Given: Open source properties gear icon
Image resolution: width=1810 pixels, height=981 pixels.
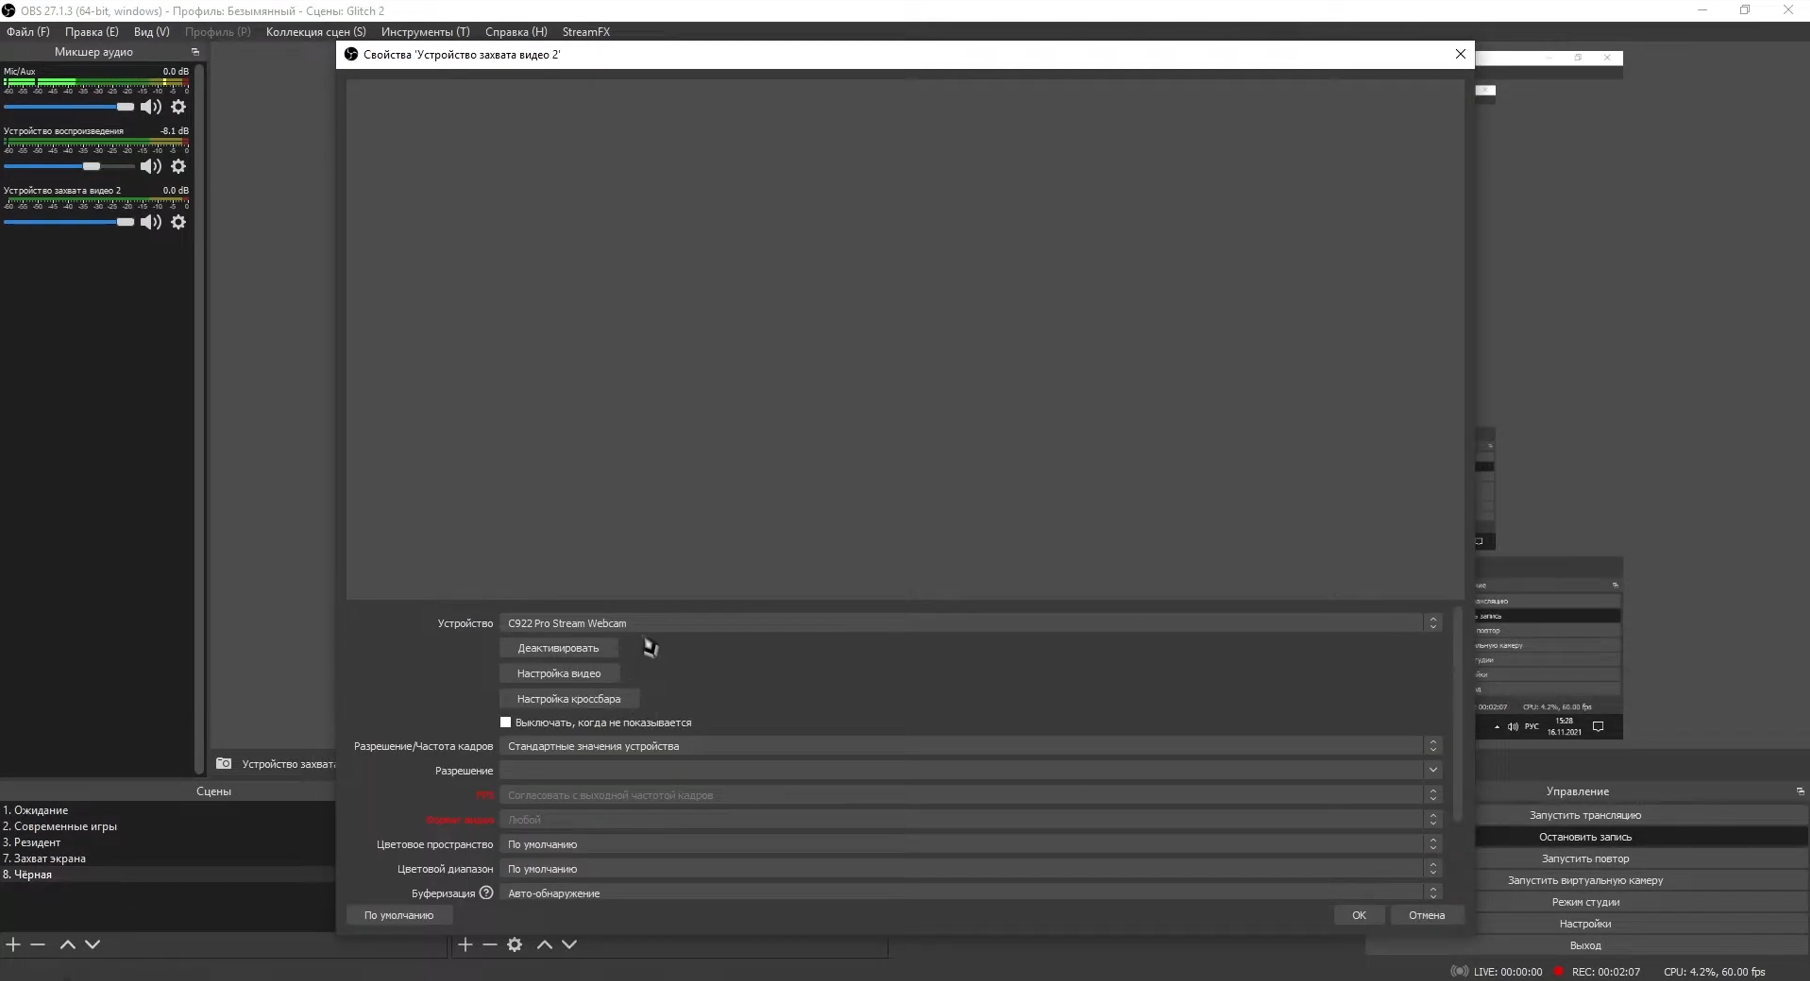Looking at the screenshot, I should tap(514, 944).
